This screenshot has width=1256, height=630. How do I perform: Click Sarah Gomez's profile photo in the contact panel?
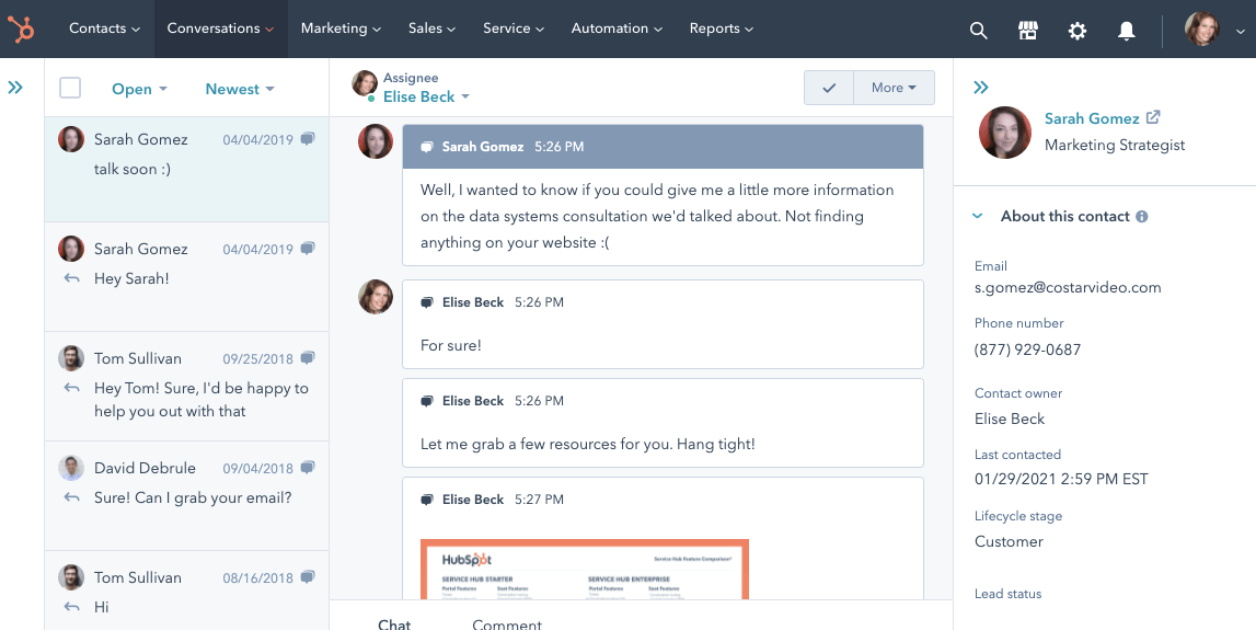tap(1004, 132)
